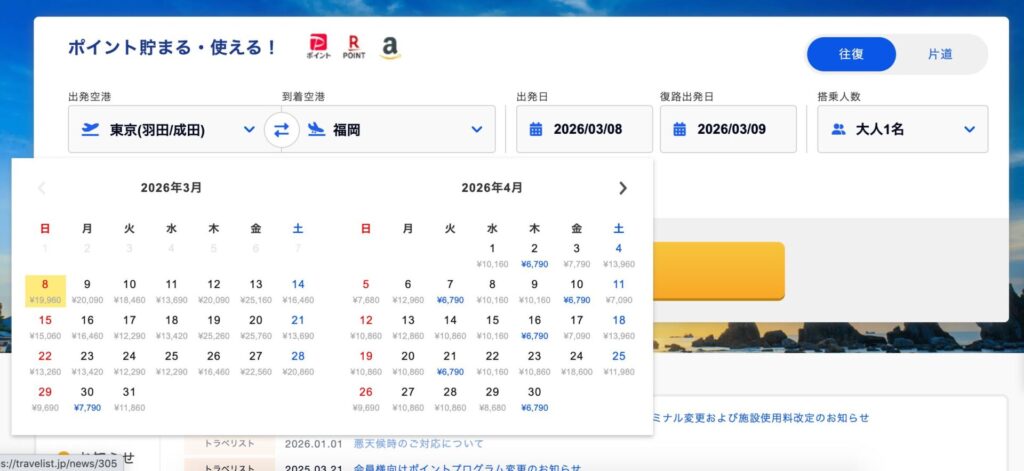Click the Amazon logo icon

click(x=389, y=48)
